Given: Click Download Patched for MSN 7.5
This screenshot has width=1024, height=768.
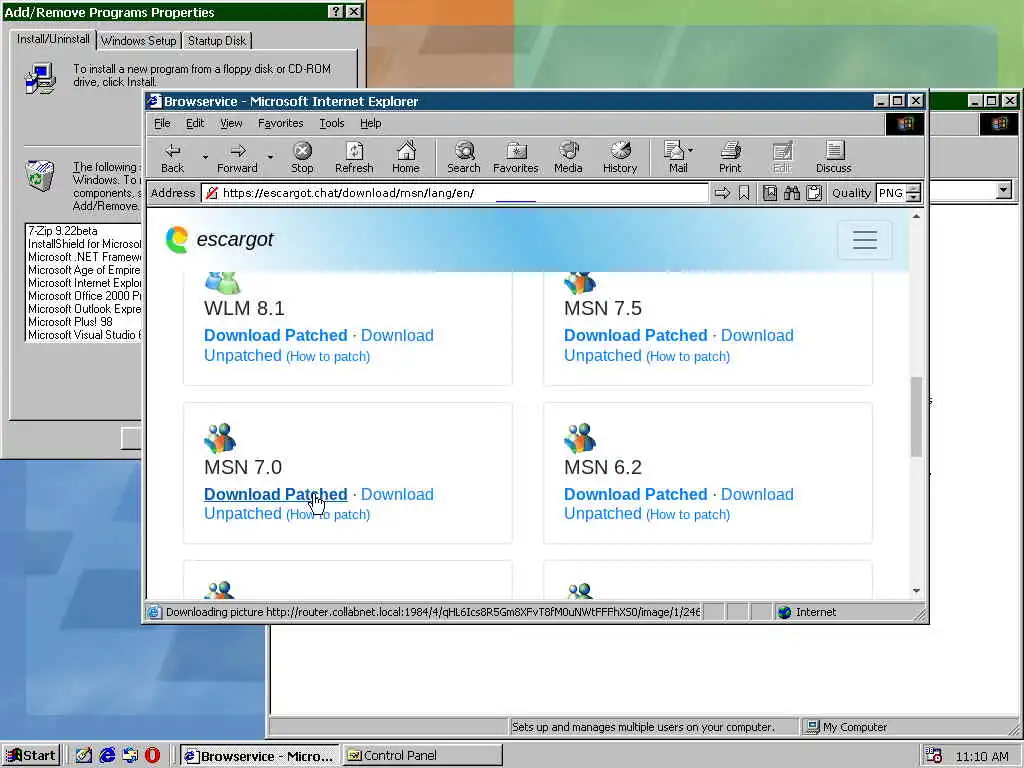Looking at the screenshot, I should click(635, 335).
